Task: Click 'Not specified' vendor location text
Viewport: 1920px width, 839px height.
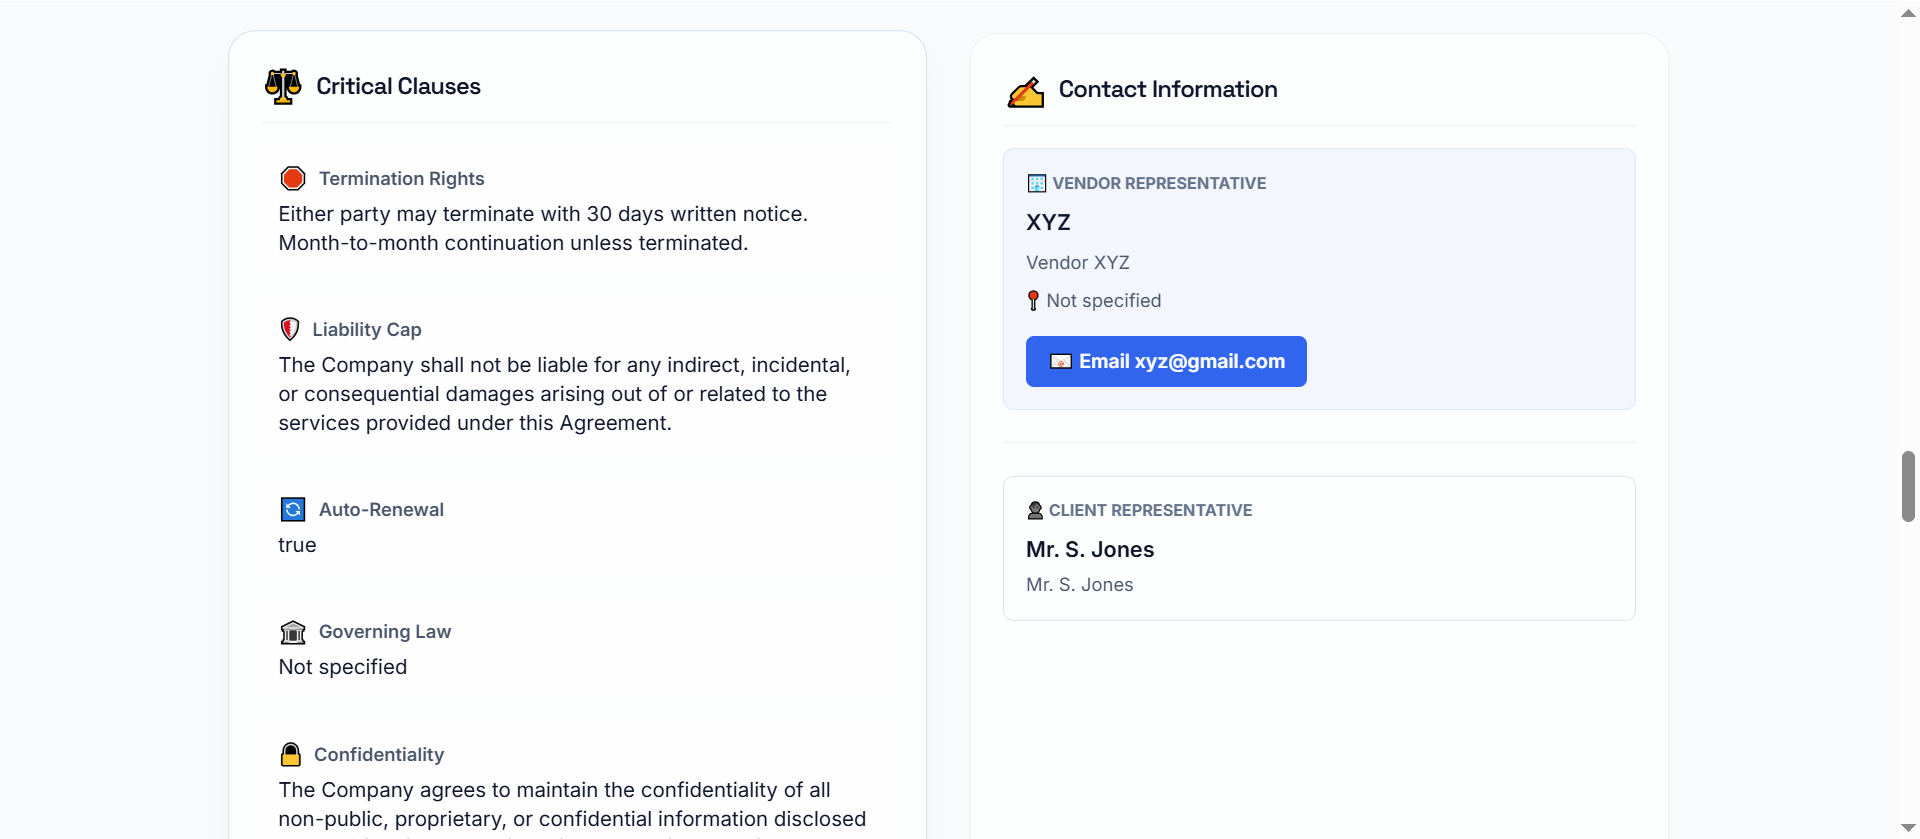Action: 1104,300
